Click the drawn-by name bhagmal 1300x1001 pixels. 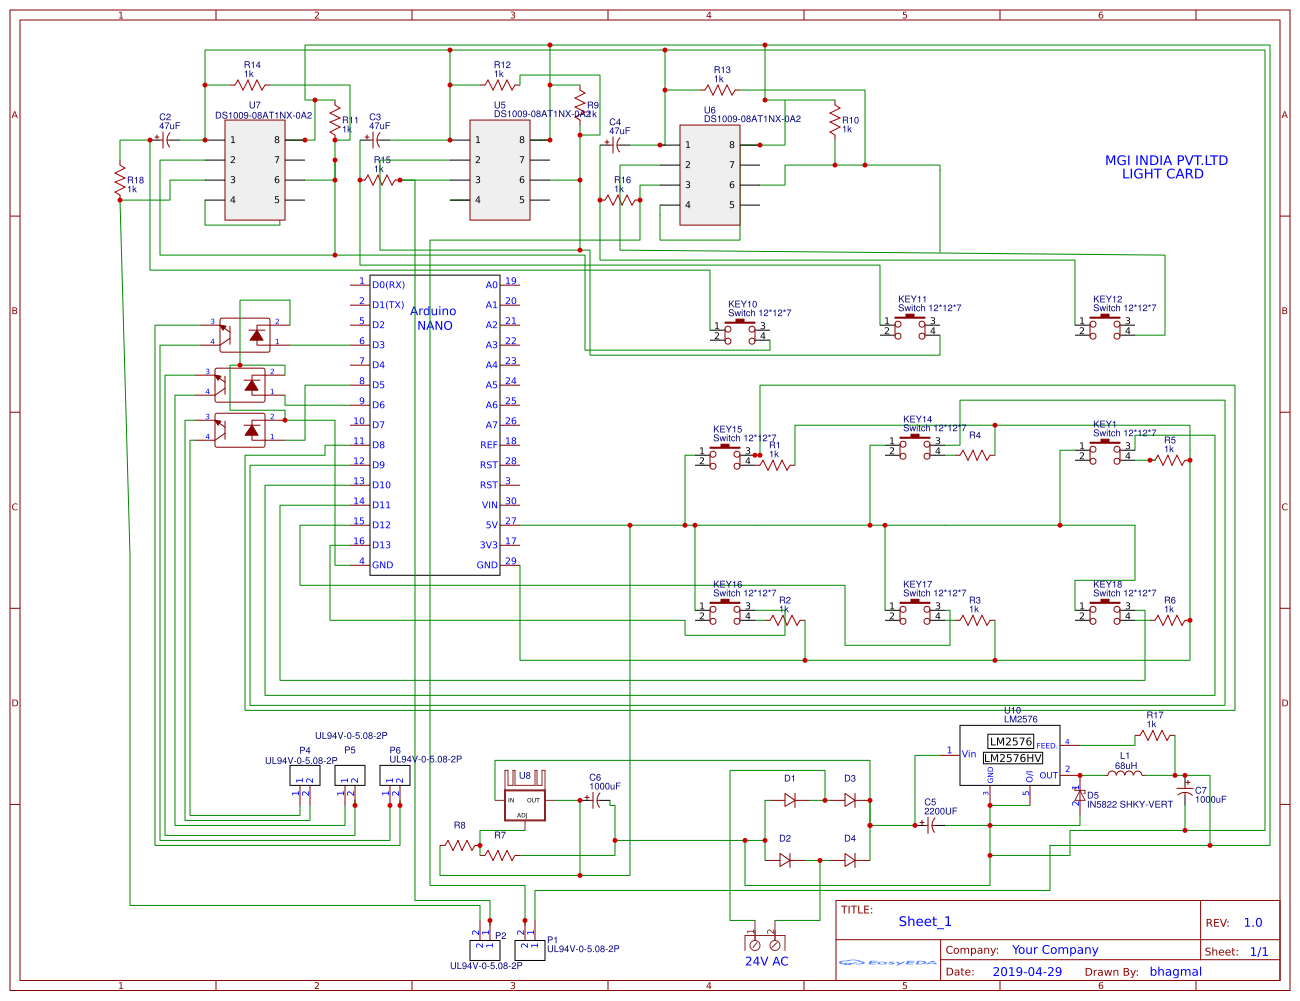coord(1176,972)
